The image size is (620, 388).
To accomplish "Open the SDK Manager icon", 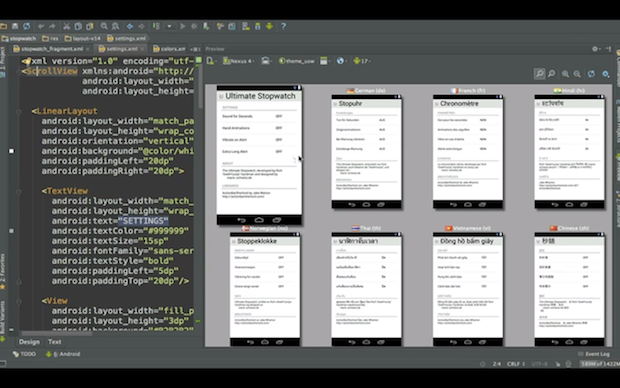I will point(258,26).
